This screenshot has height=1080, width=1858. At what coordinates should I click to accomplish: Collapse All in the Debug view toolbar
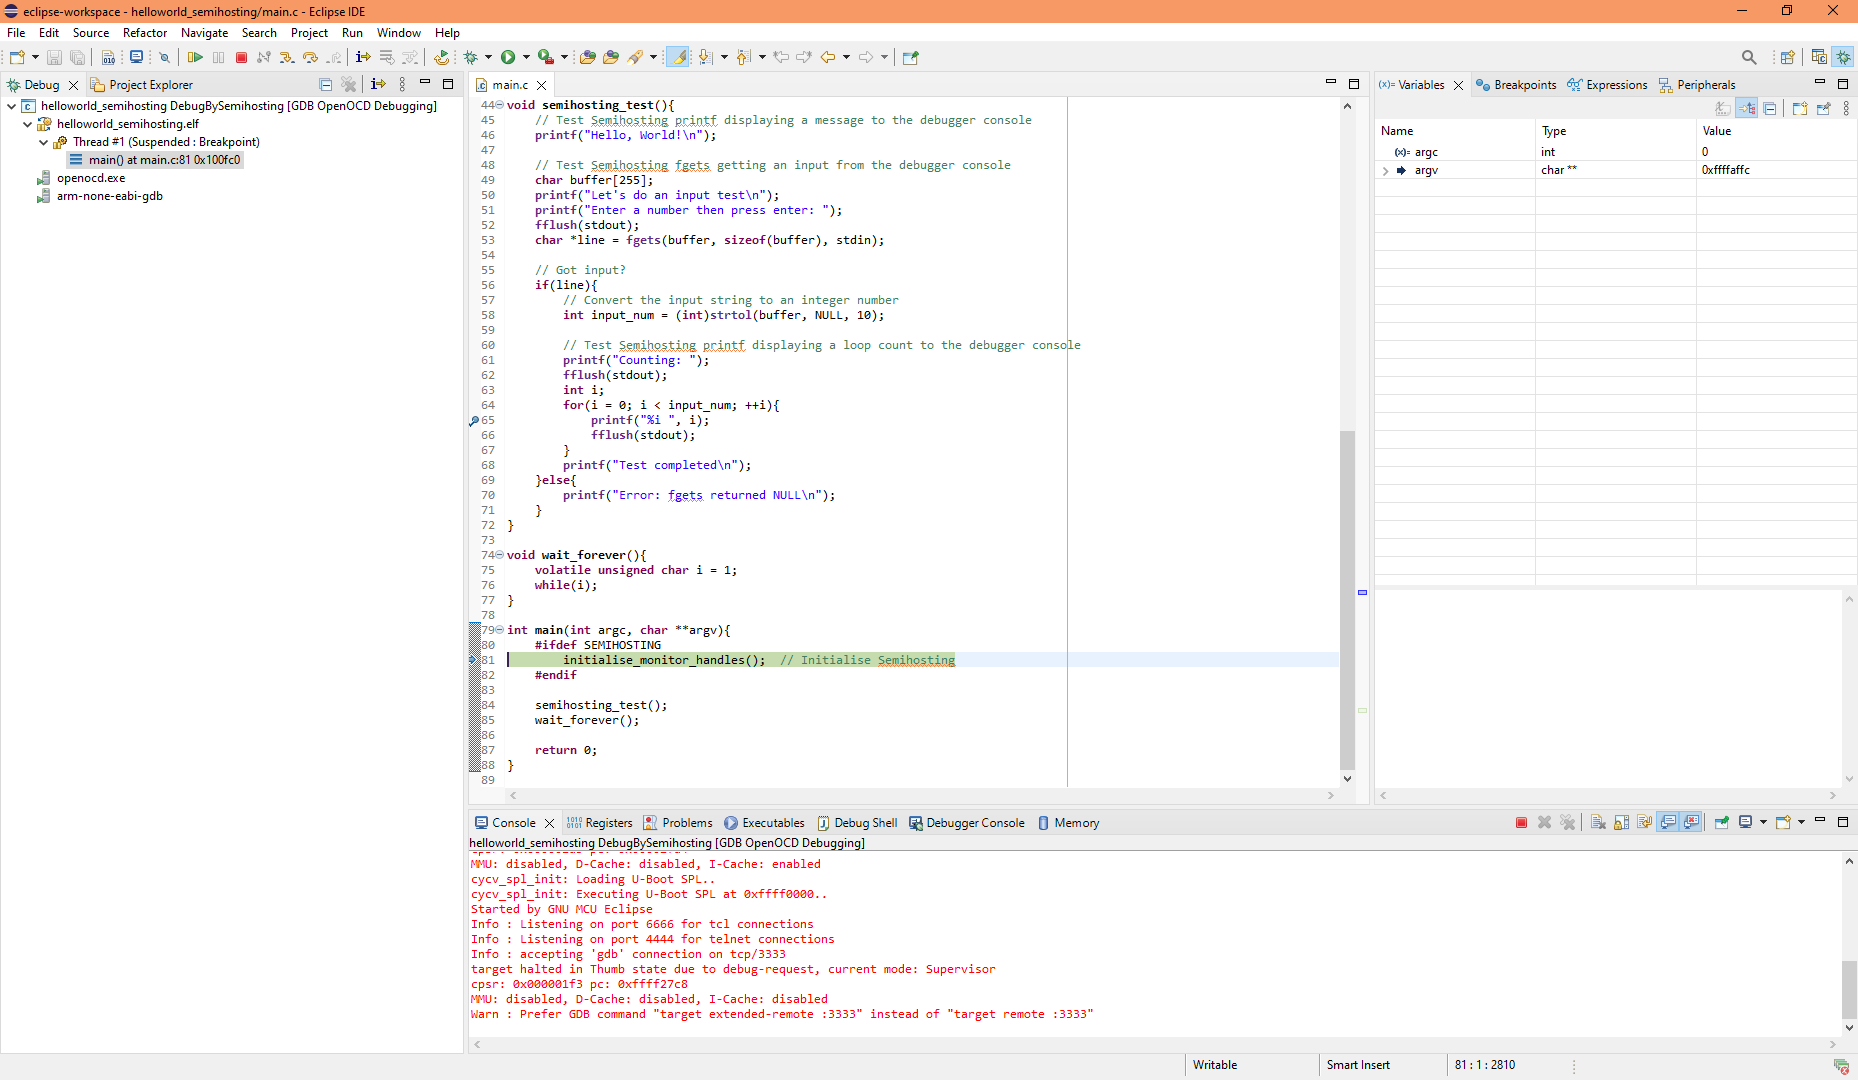pyautogui.click(x=326, y=84)
